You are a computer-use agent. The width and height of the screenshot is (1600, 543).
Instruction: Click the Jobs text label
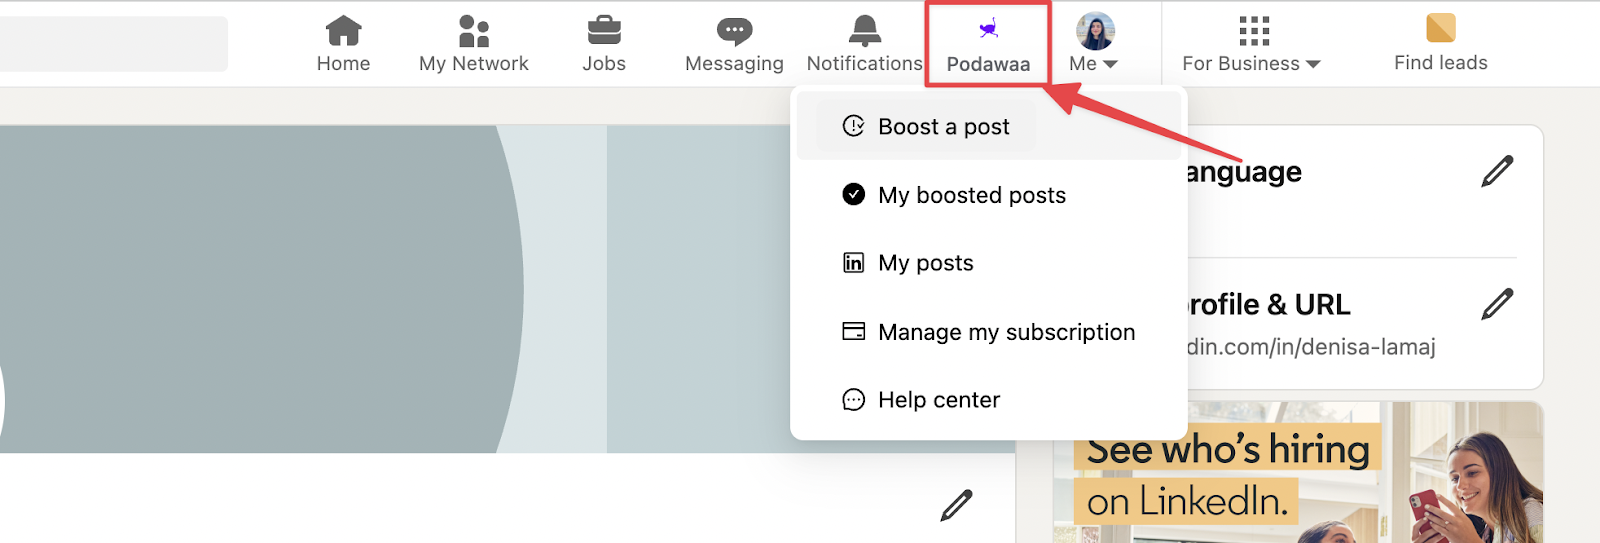pos(604,63)
